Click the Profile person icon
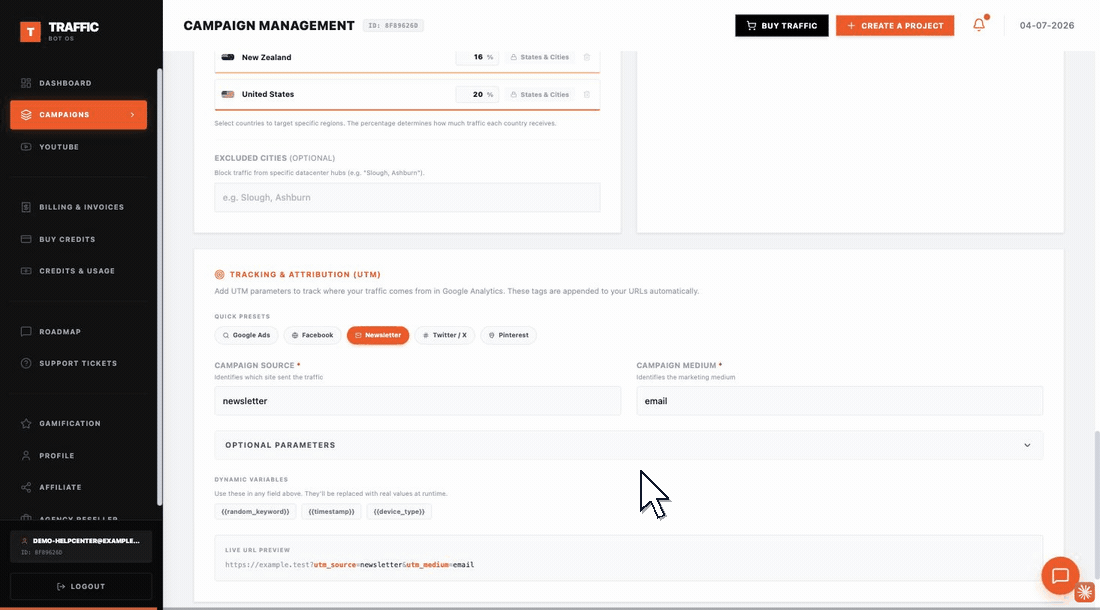This screenshot has width=1100, height=610. coord(26,456)
